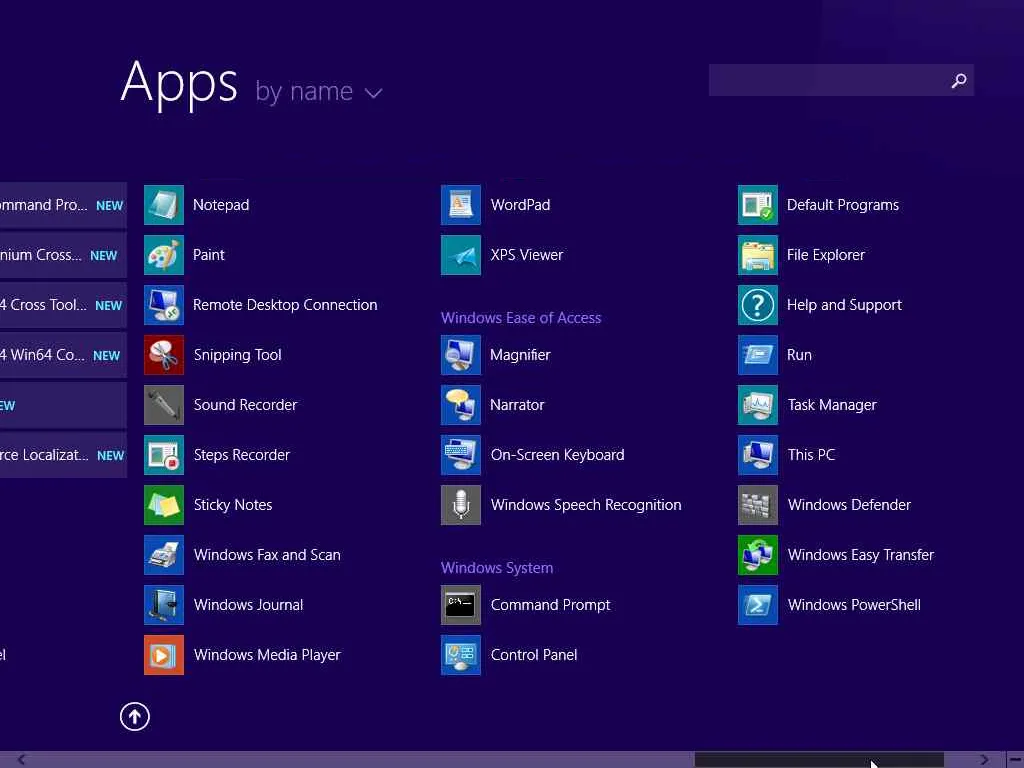The width and height of the screenshot is (1024, 768).
Task: Open Windows Media Player icon
Action: [x=163, y=655]
